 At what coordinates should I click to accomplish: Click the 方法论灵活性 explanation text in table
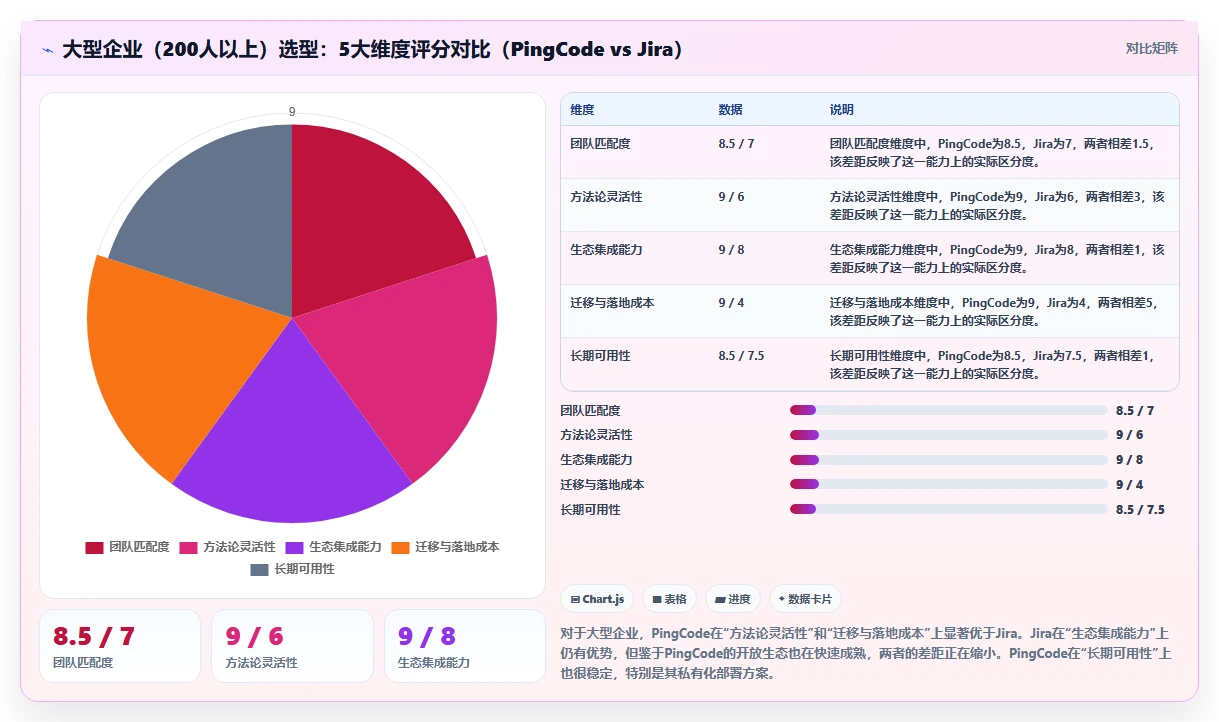click(x=997, y=205)
